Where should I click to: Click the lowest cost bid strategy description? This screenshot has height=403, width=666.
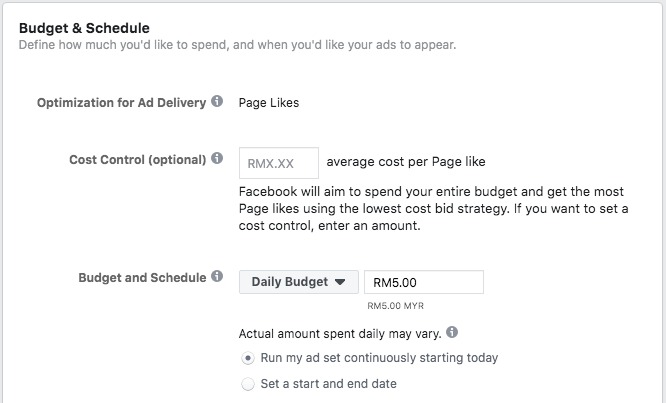point(433,209)
